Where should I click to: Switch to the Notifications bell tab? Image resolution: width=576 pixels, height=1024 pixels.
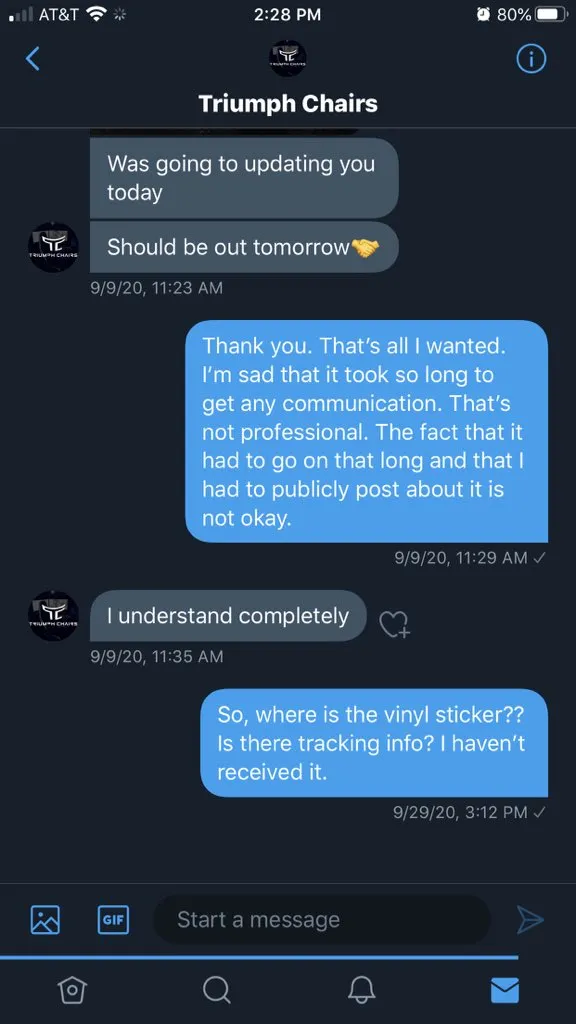360,991
